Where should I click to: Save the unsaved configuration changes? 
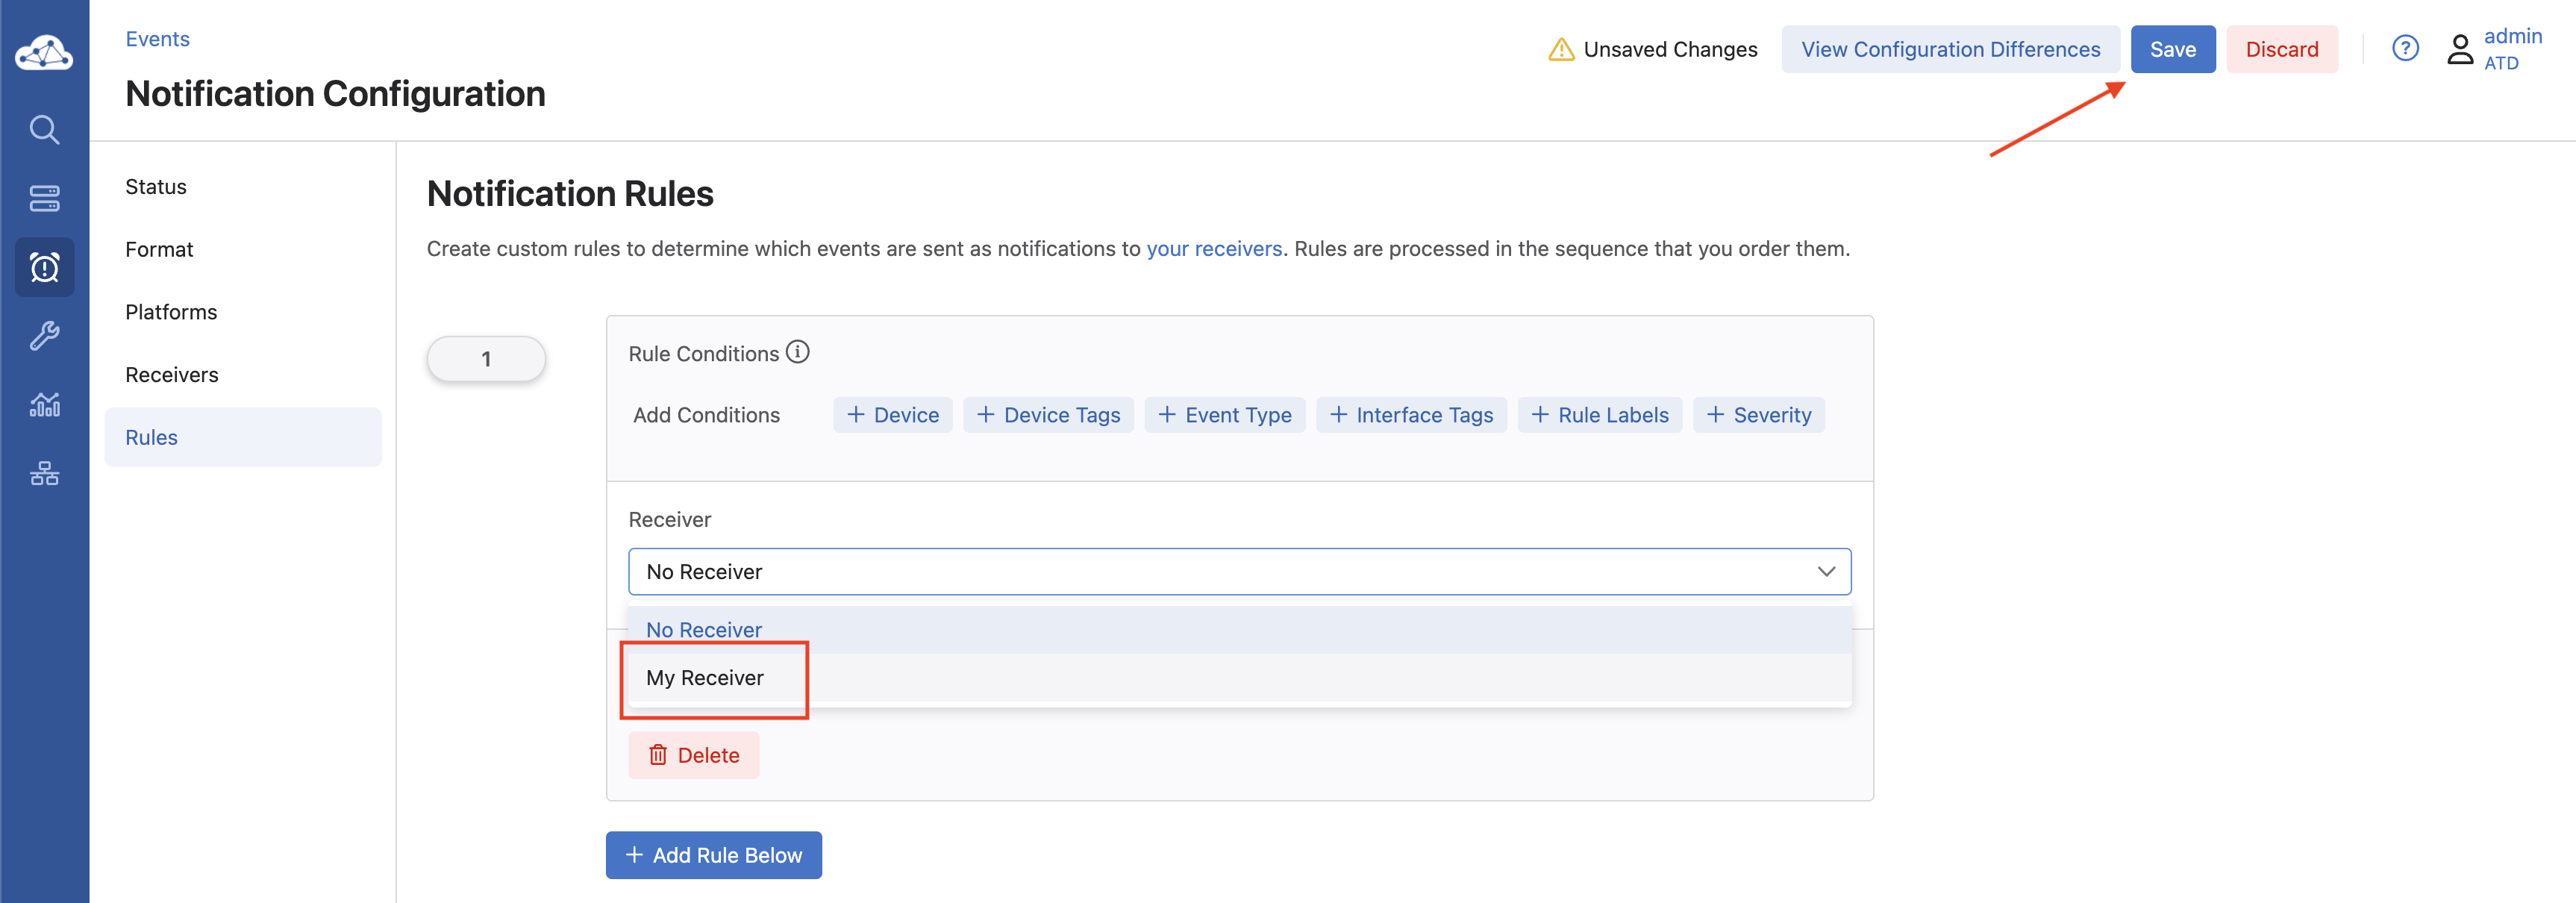(x=2172, y=49)
